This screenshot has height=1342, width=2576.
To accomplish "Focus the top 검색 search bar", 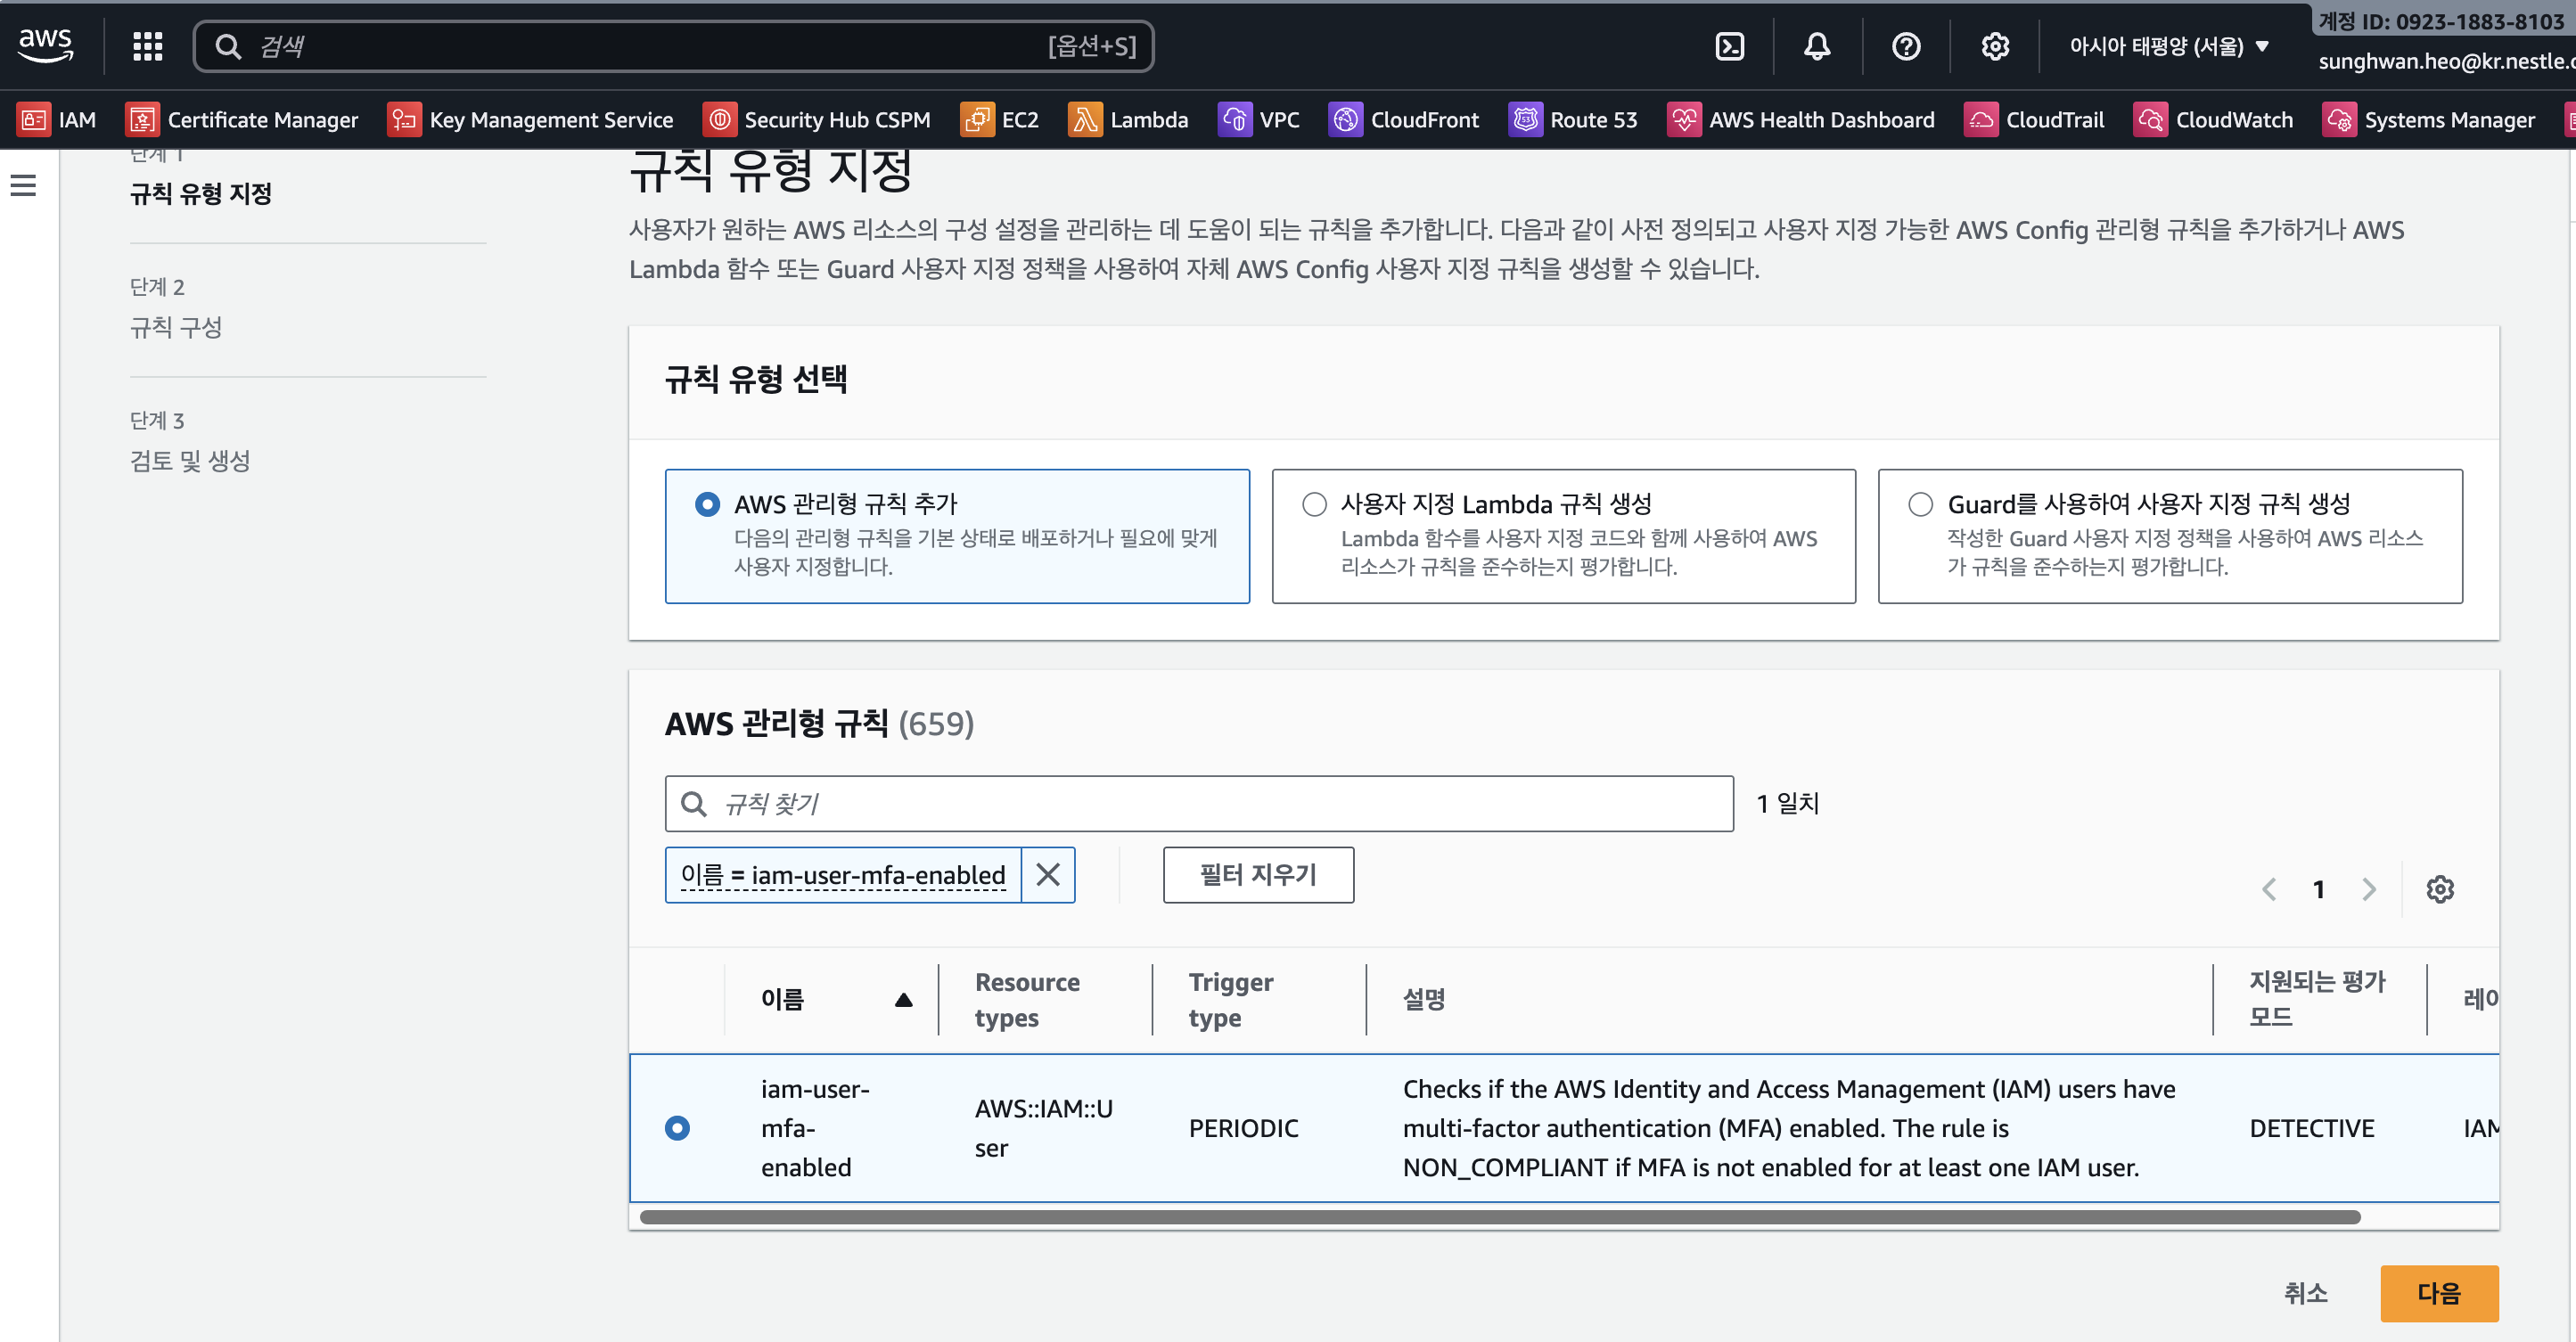I will (673, 46).
